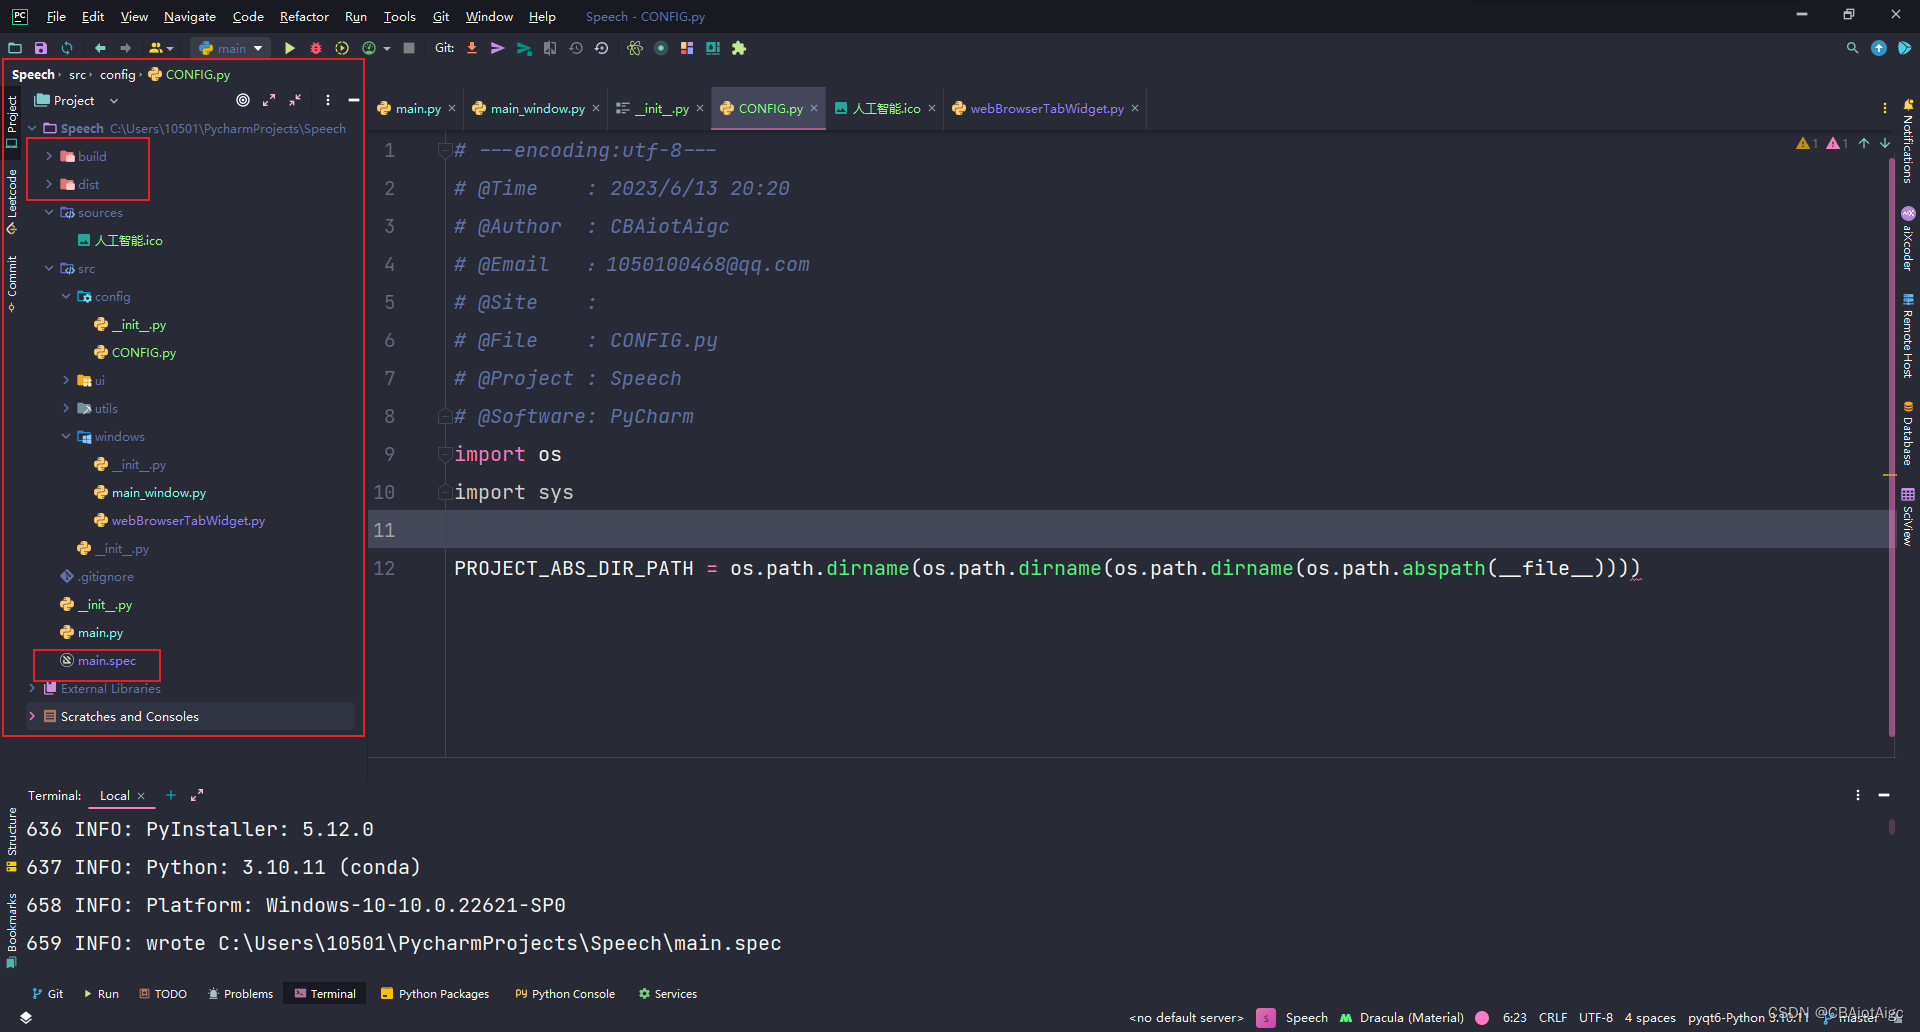
Task: Open the 'main' run configuration dropdown
Action: click(231, 48)
